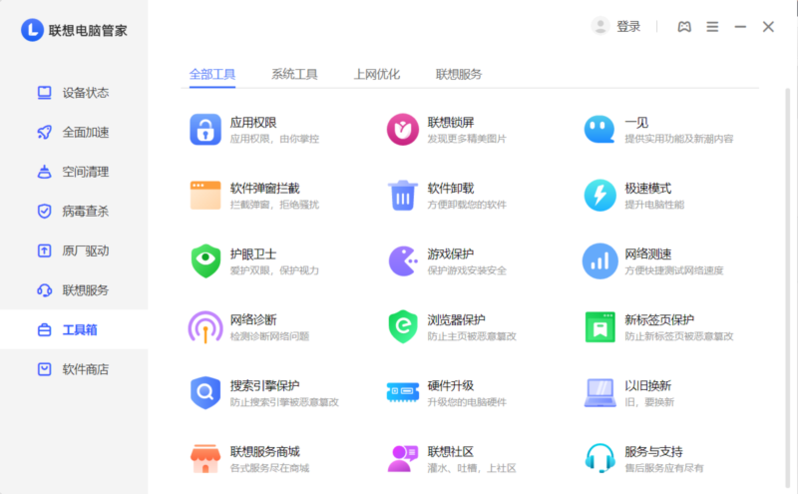Open the 应用权限 lock icon tool

(205, 130)
